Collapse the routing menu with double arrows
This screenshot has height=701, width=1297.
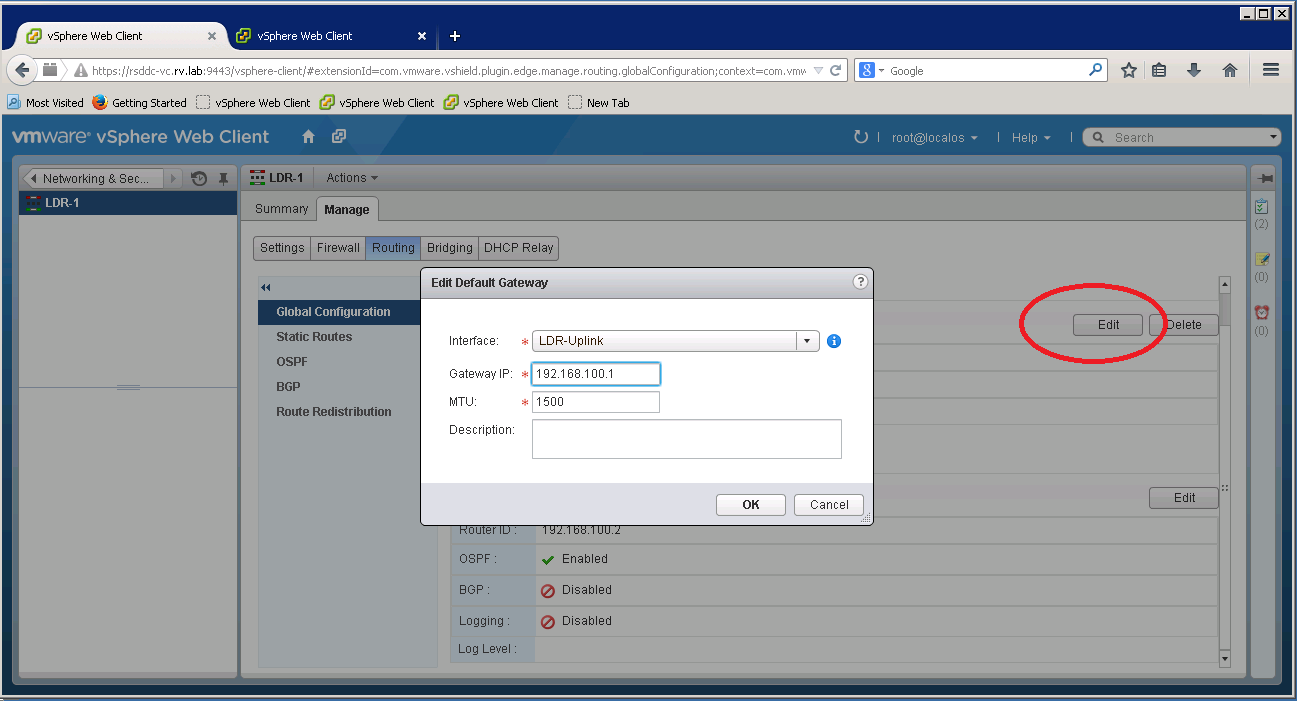pos(266,288)
